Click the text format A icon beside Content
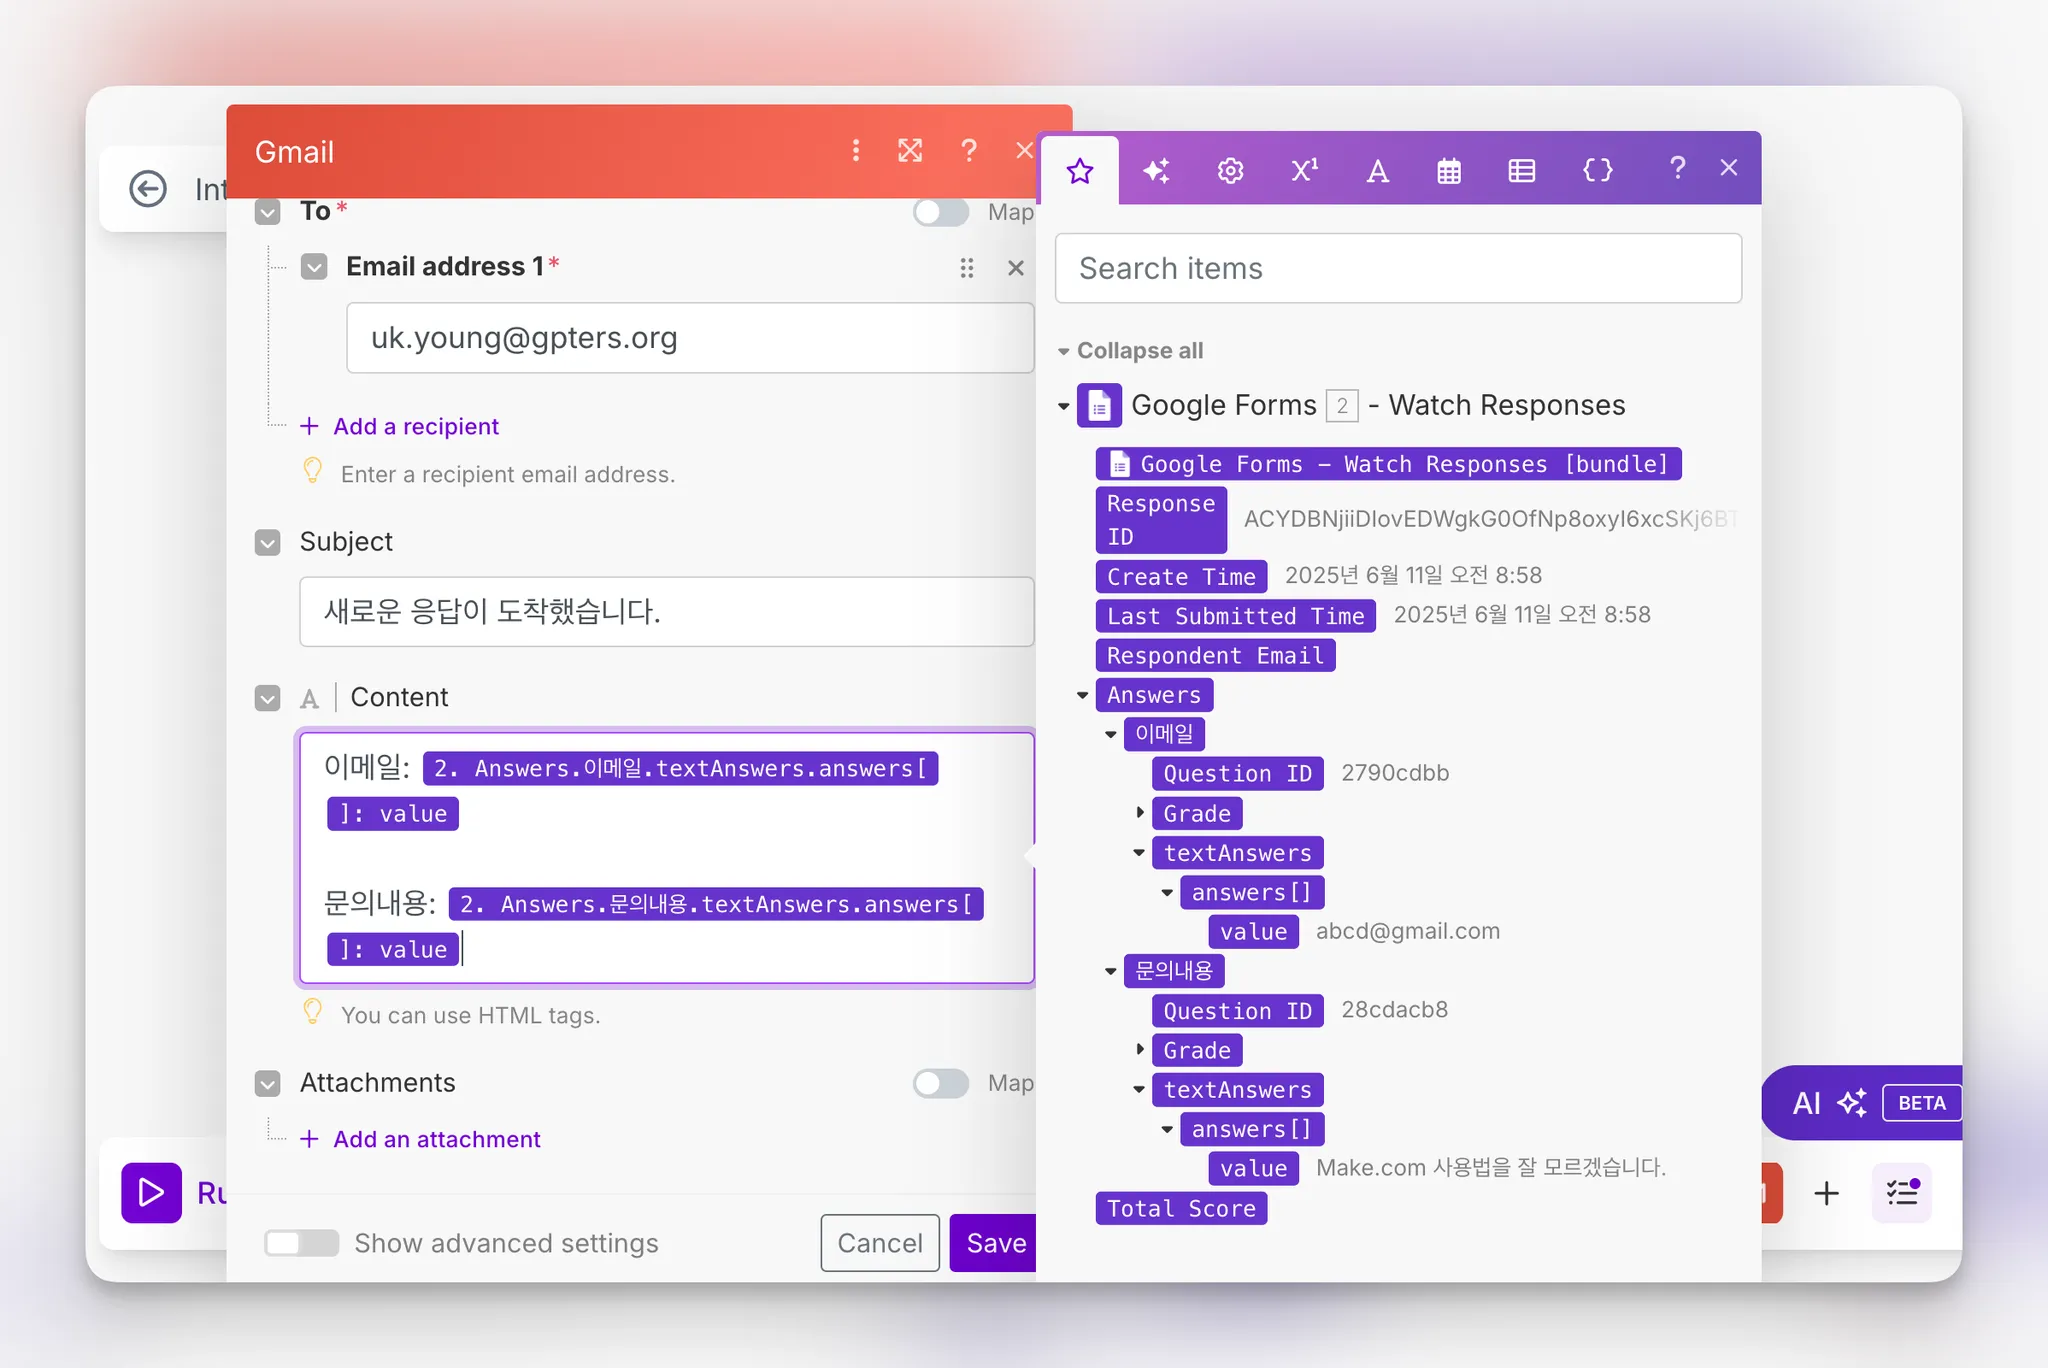The height and width of the screenshot is (1368, 2048). [310, 698]
